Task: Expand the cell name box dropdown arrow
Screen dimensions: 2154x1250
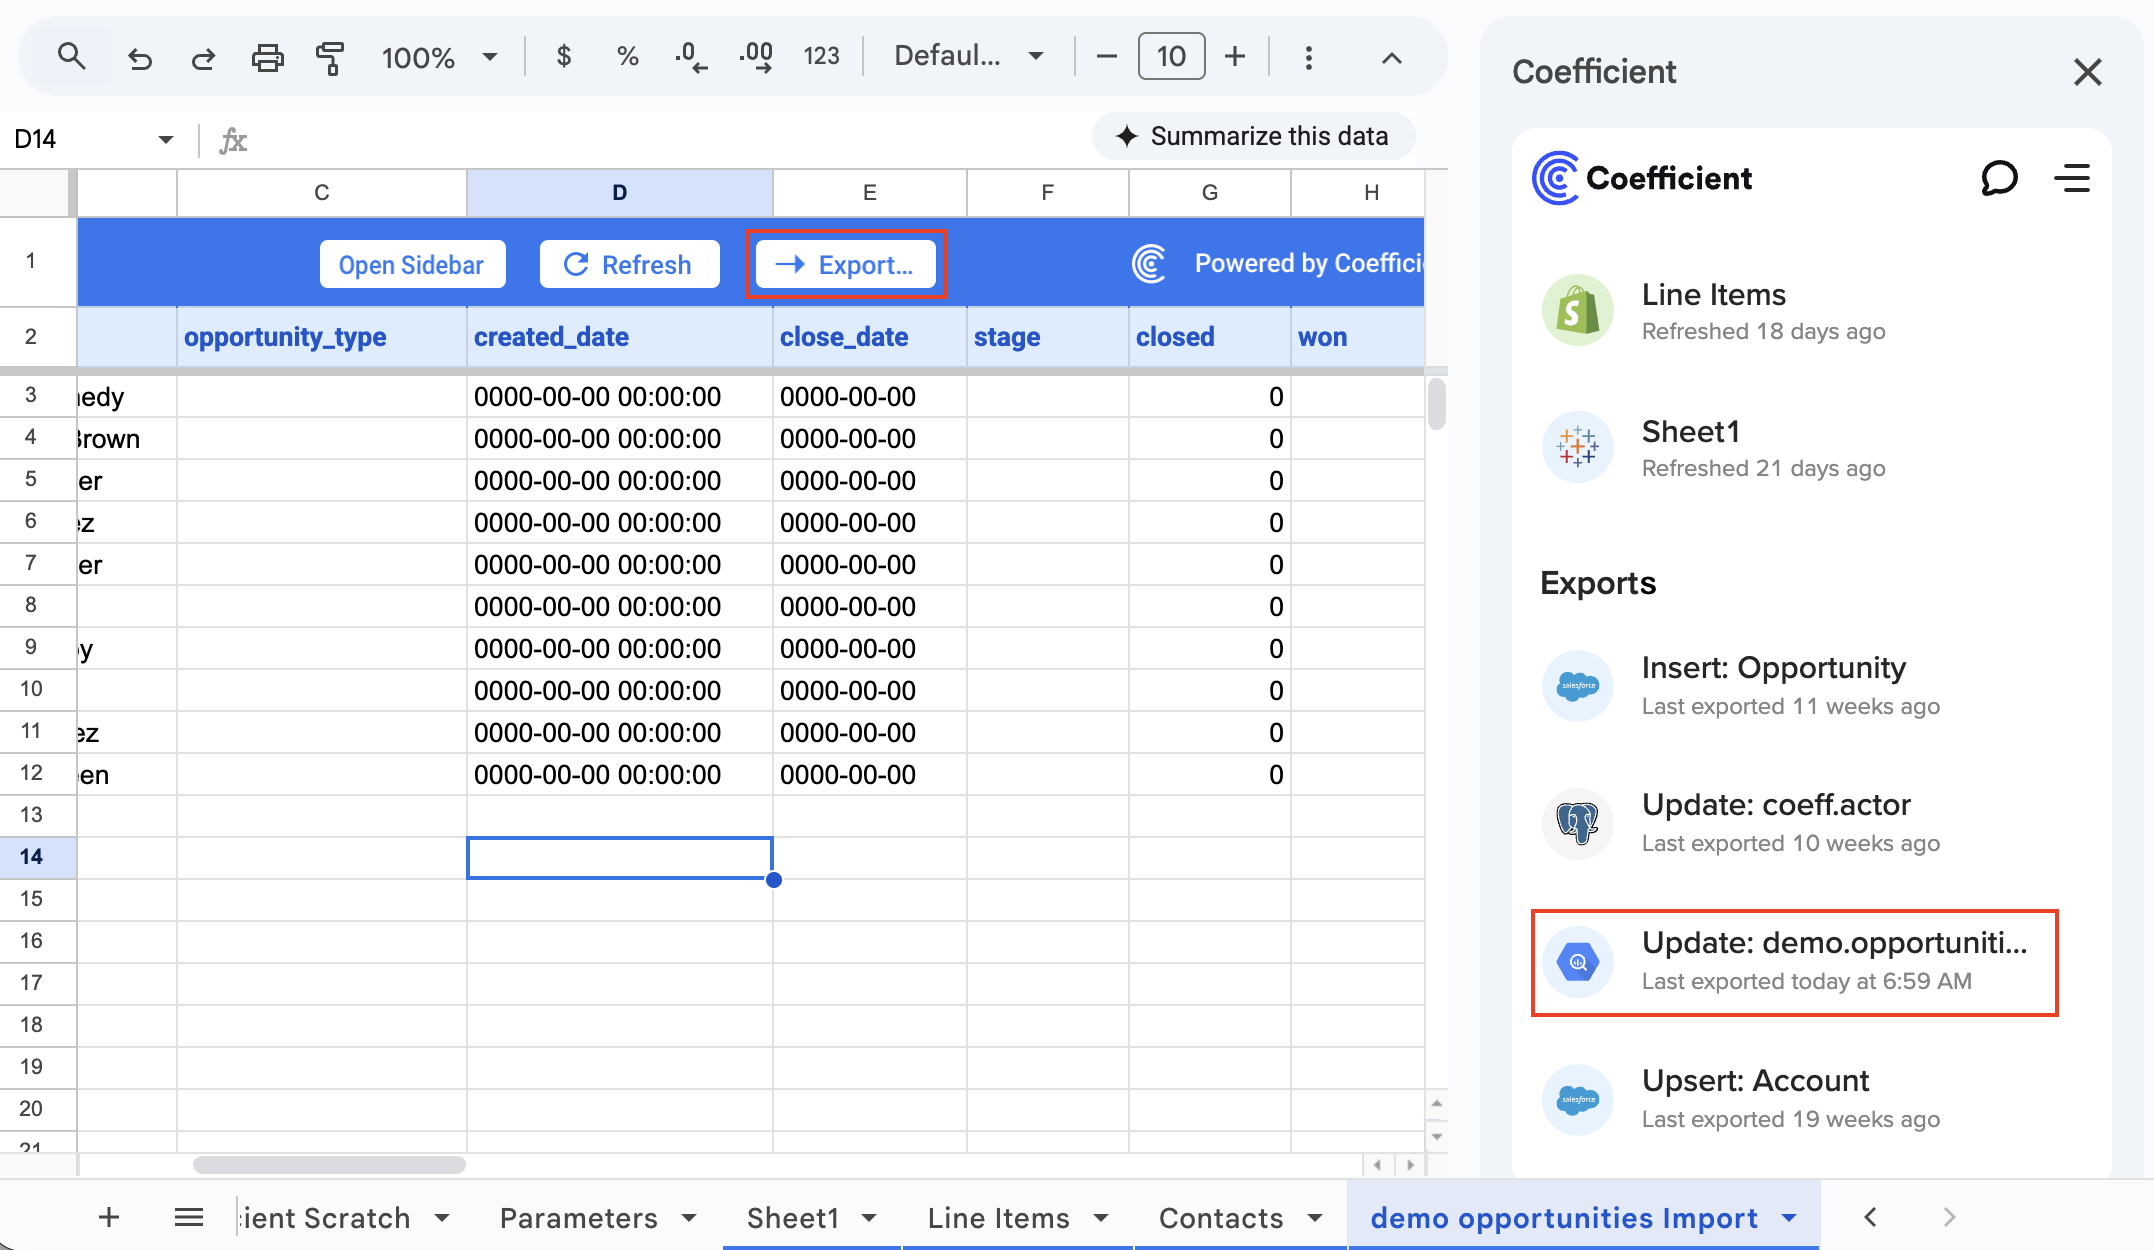Action: (166, 139)
